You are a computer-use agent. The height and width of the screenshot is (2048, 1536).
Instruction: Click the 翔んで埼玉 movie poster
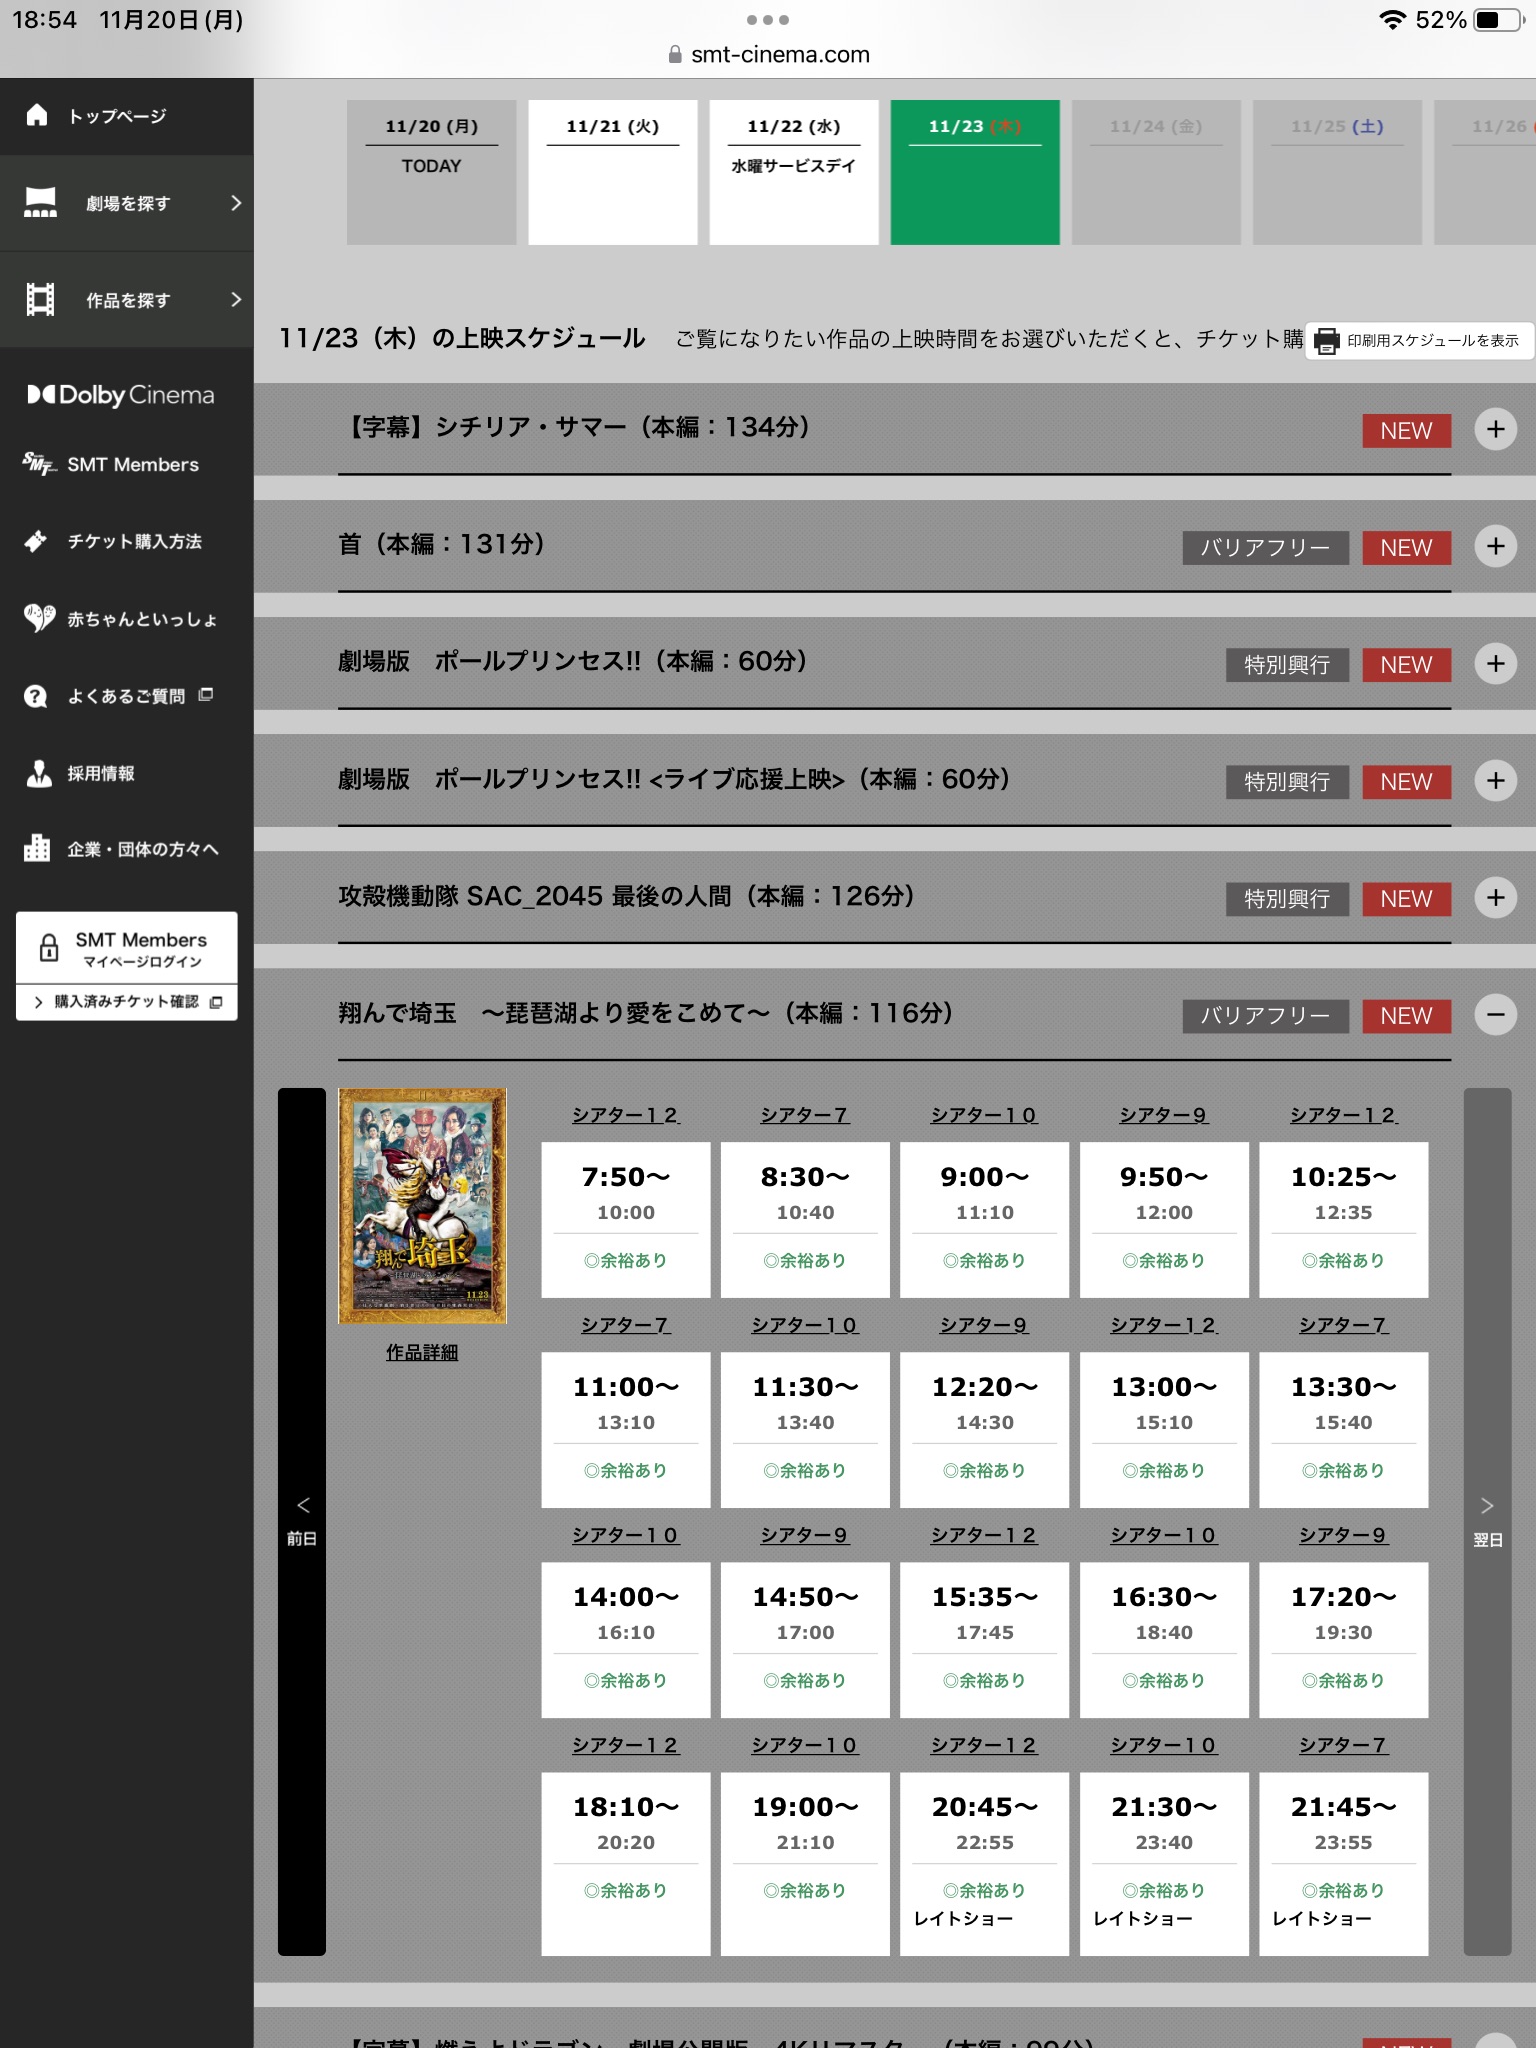422,1205
